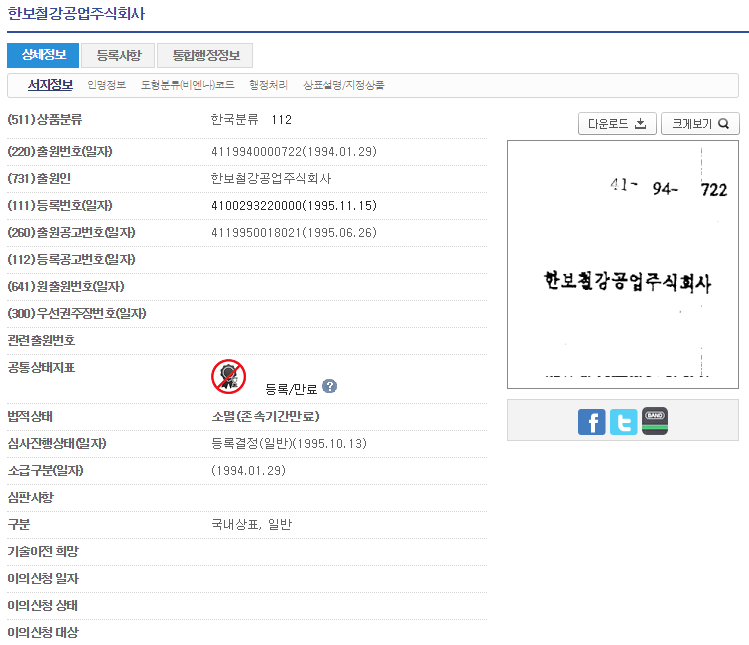Open the 행정처리 sub-tab
The width and height of the screenshot is (749, 645).
pos(268,85)
